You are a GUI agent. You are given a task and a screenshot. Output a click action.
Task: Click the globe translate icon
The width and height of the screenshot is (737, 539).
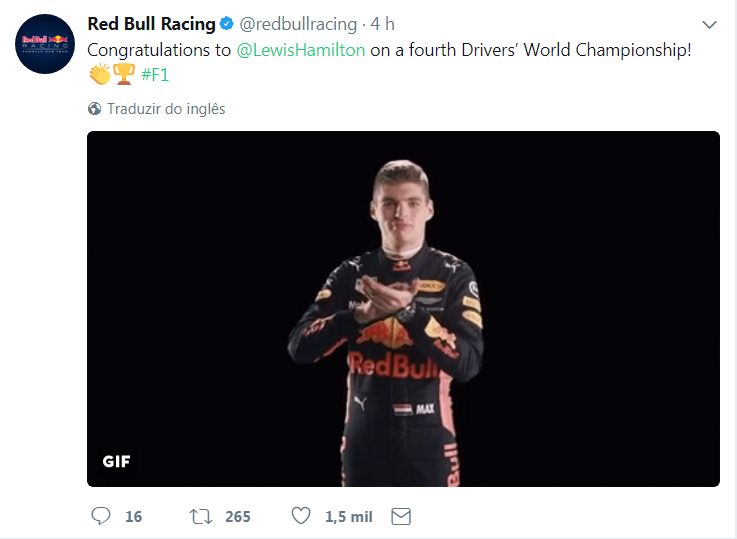pos(95,109)
